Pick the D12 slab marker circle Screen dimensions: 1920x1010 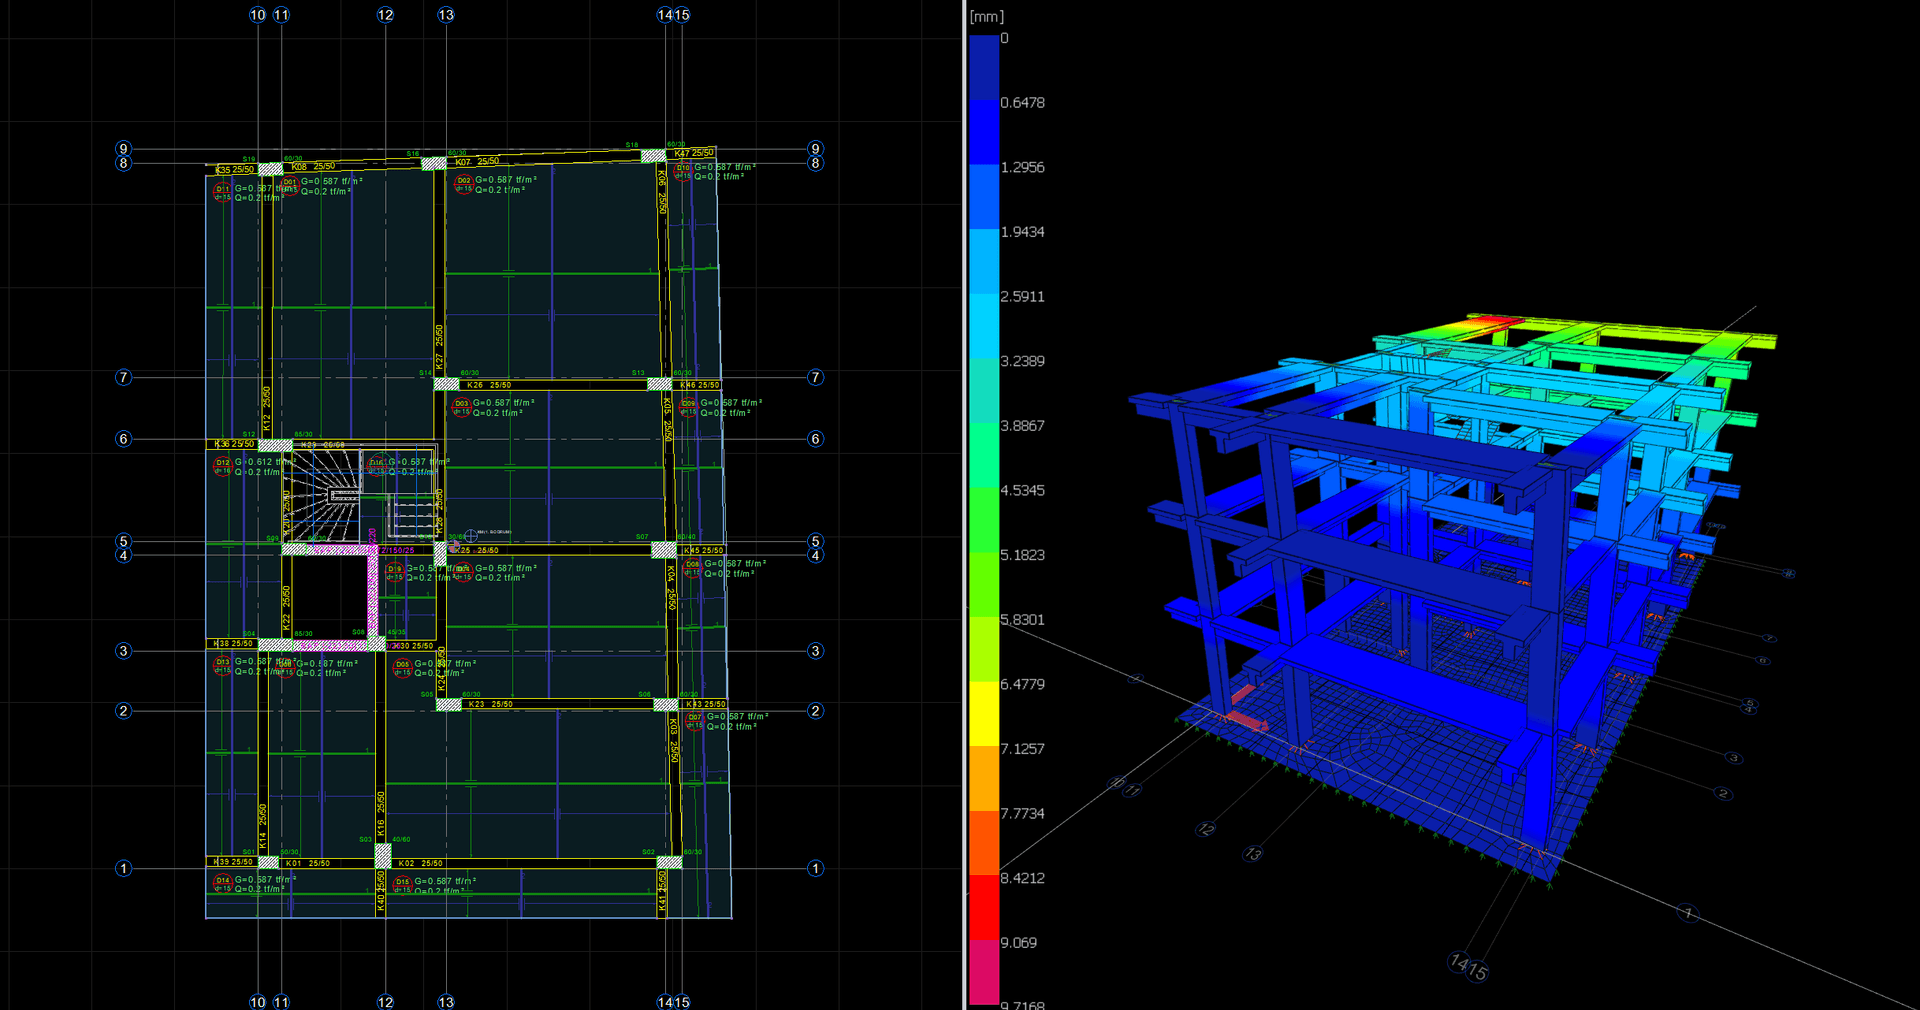(x=222, y=465)
